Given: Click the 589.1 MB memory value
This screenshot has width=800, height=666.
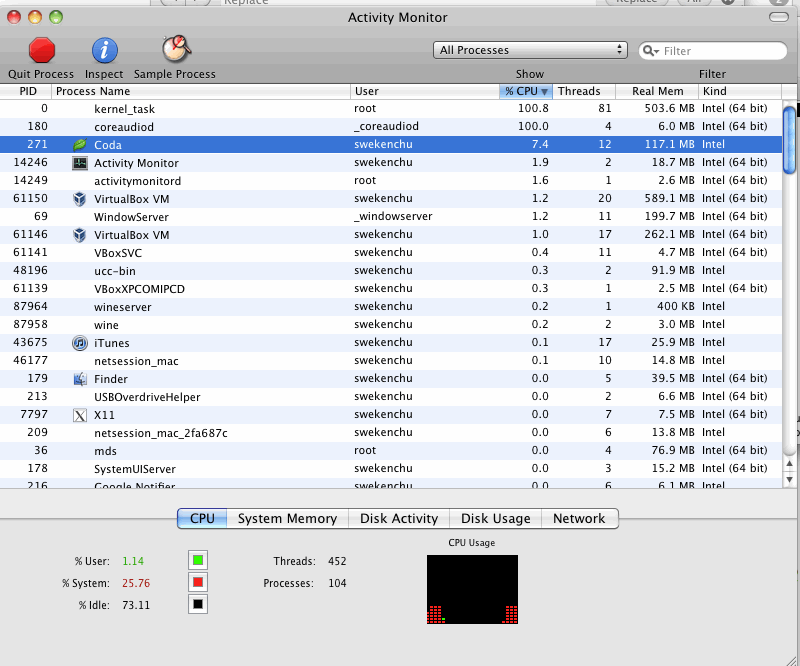Looking at the screenshot, I should click(x=669, y=198).
